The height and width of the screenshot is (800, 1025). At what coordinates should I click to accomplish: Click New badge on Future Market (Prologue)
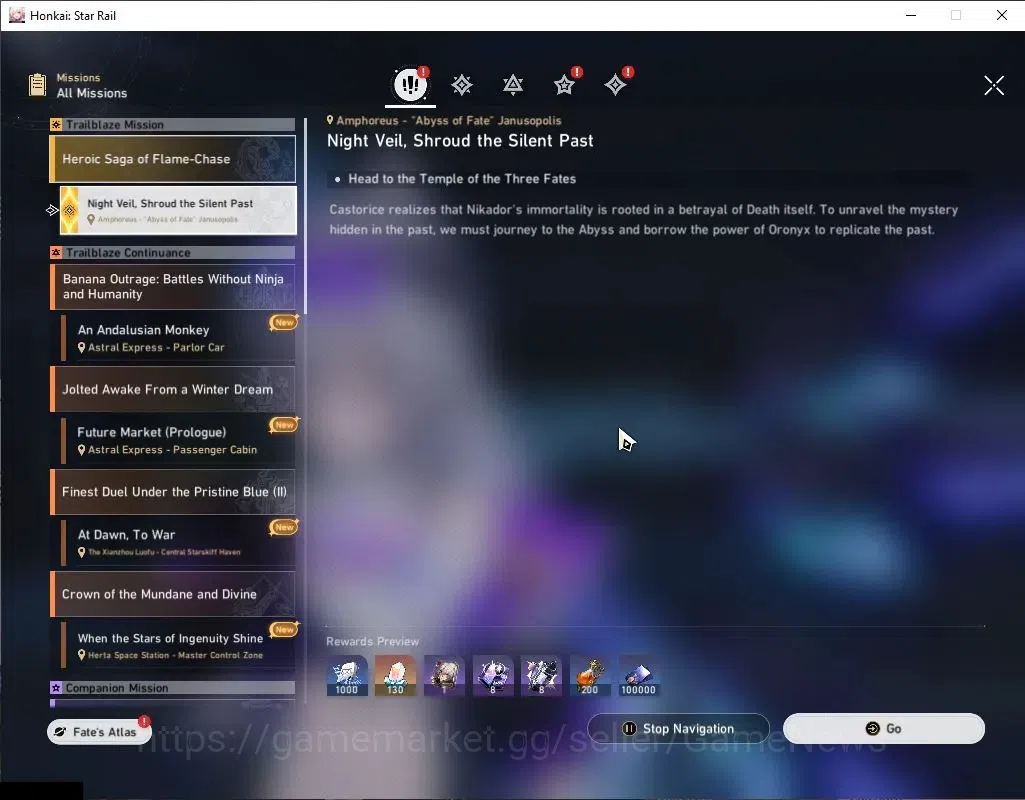click(284, 425)
